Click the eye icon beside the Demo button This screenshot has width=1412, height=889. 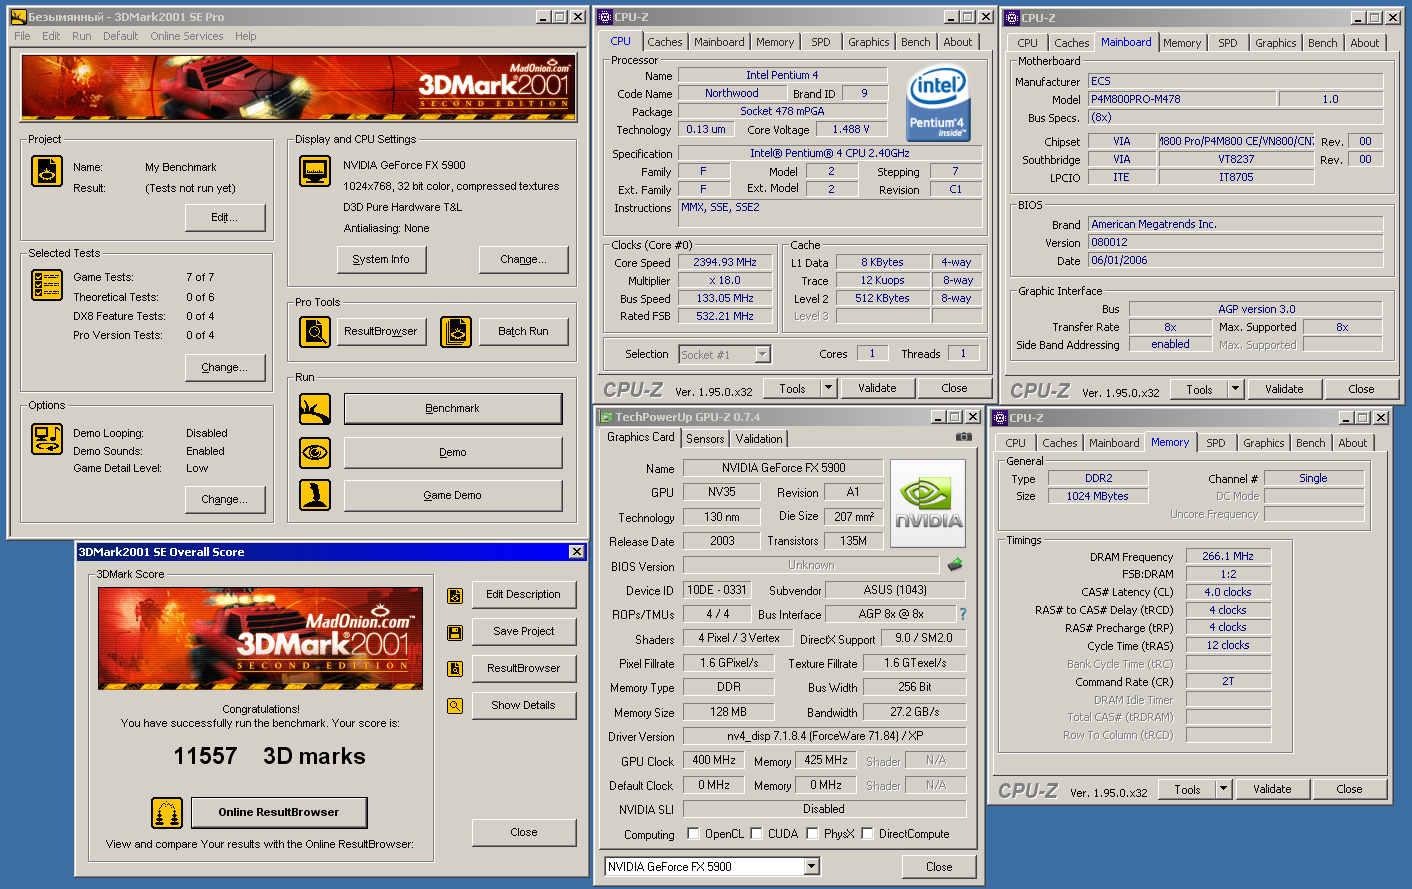click(x=315, y=452)
